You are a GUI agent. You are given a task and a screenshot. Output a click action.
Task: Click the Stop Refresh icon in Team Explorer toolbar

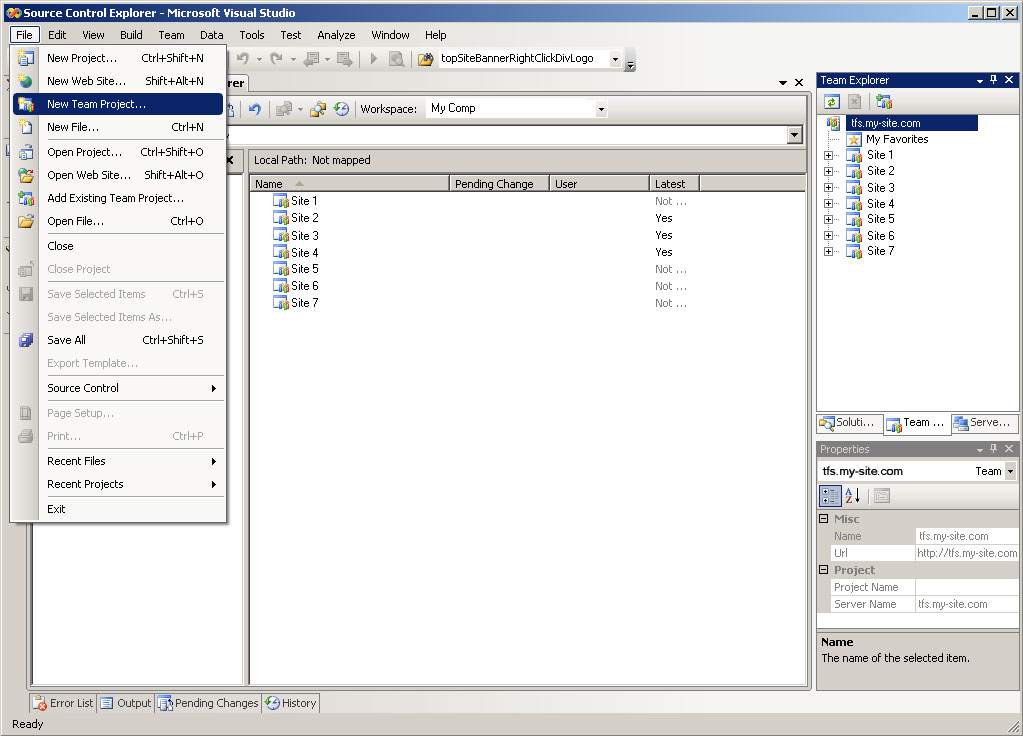(x=855, y=101)
